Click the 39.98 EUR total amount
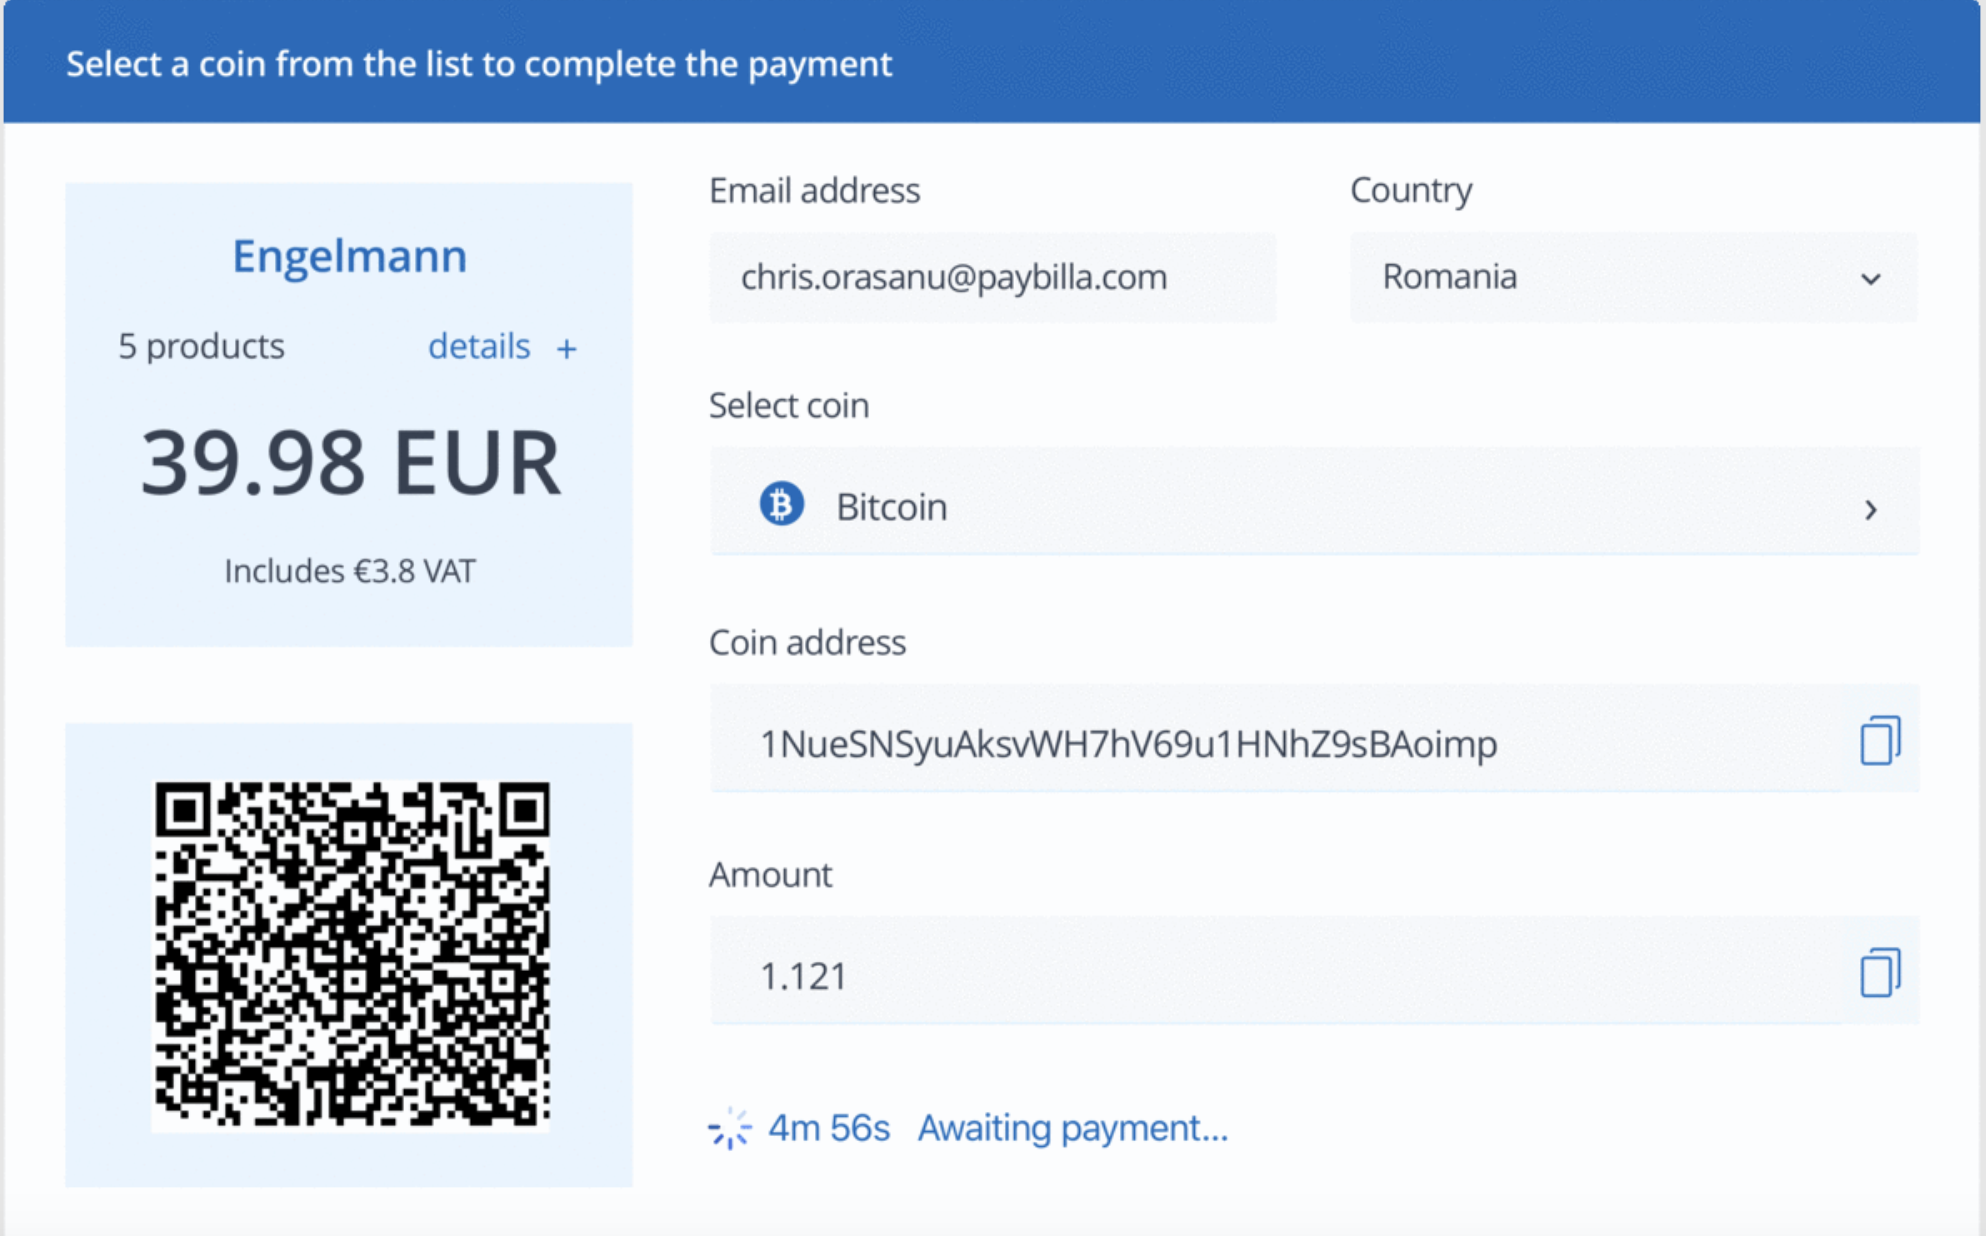Viewport: 1986px width, 1236px height. pyautogui.click(x=350, y=463)
